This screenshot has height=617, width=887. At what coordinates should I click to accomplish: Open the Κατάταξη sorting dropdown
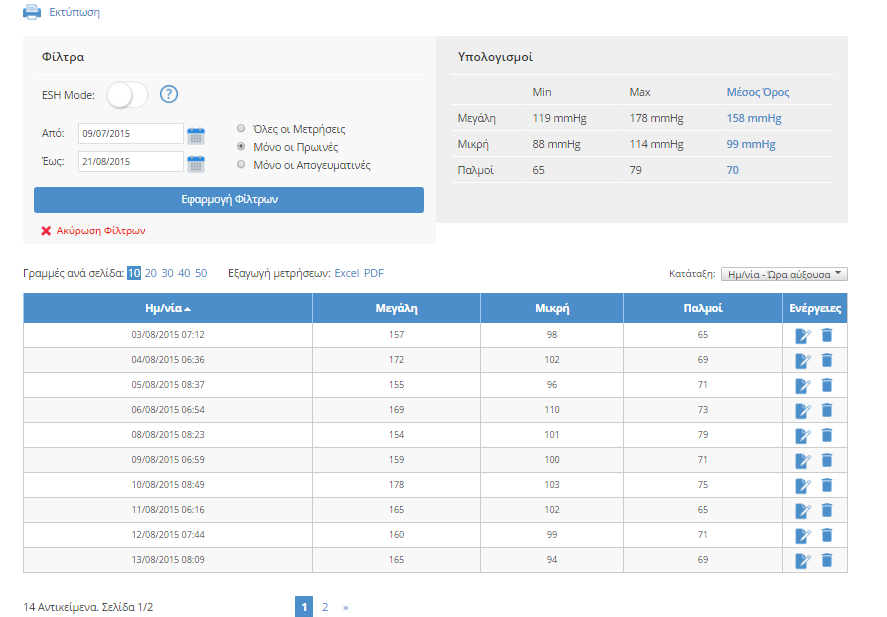[x=783, y=274]
